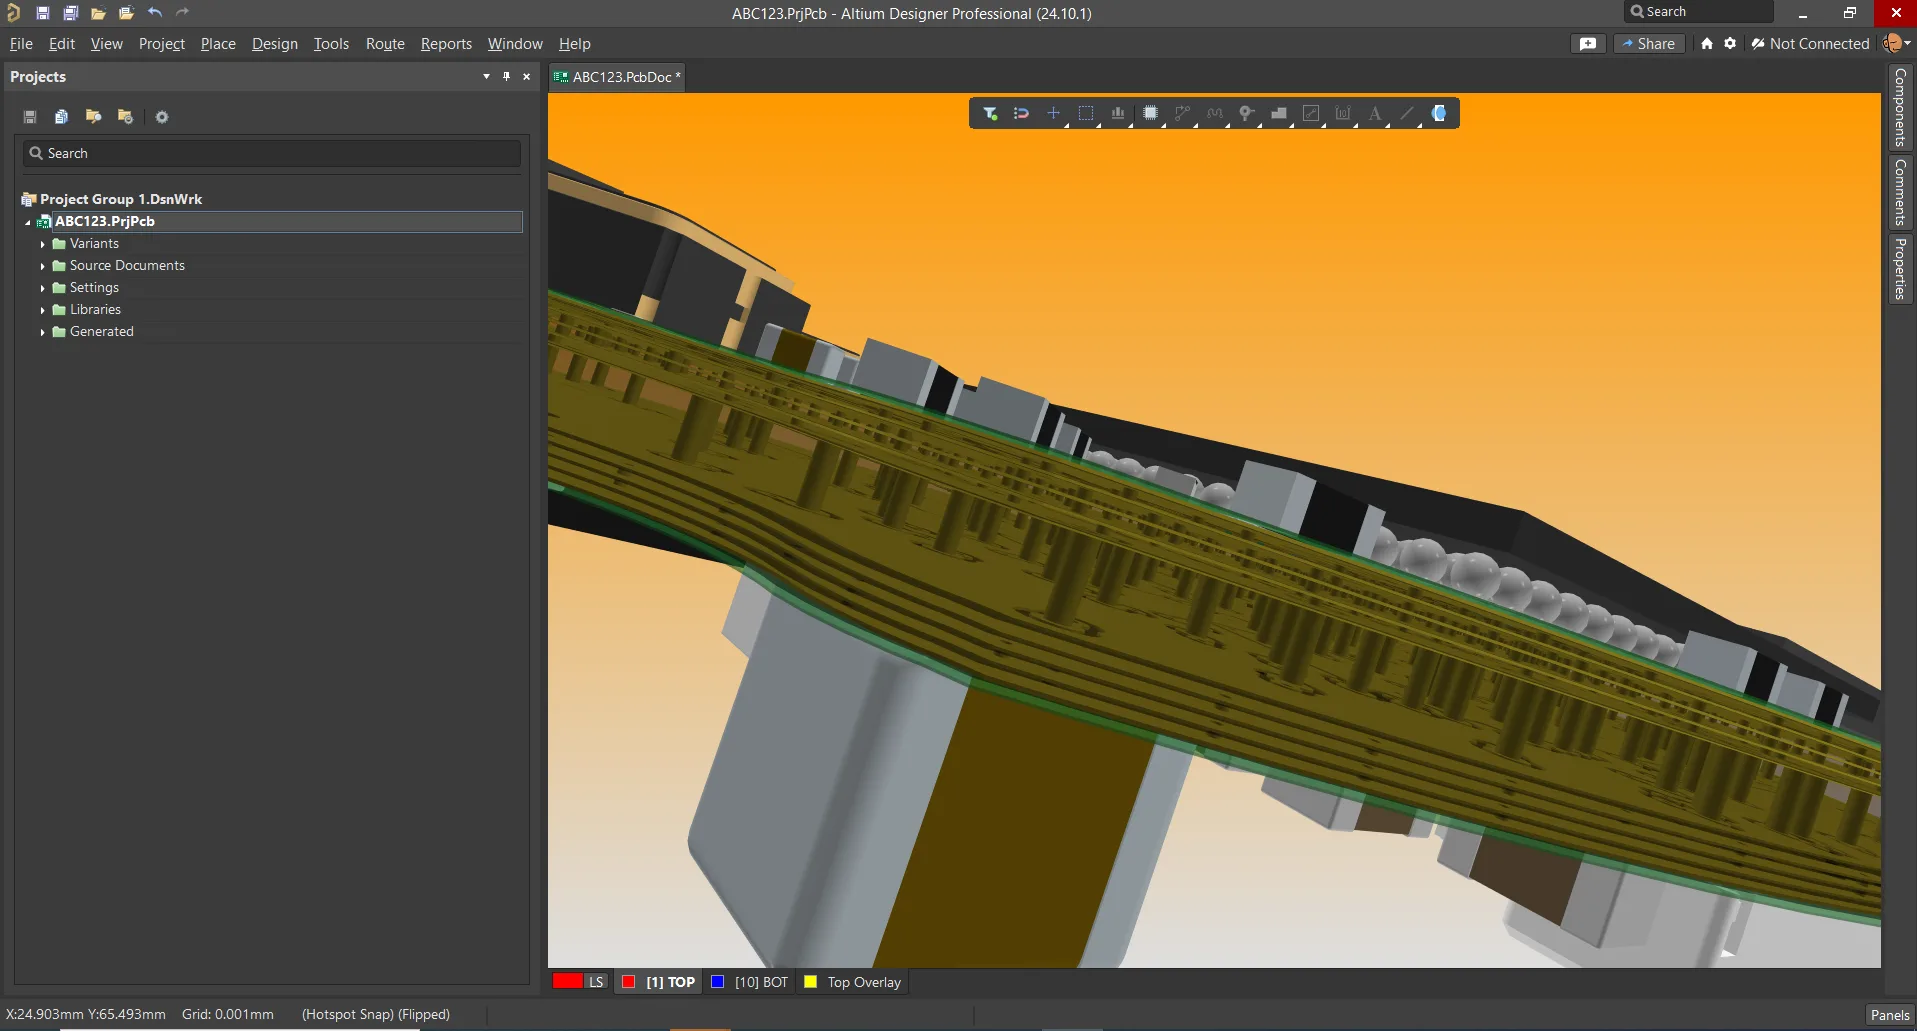Pick the Align objects bar-chart icon
Screen dimensions: 1917x1031
pos(1118,113)
